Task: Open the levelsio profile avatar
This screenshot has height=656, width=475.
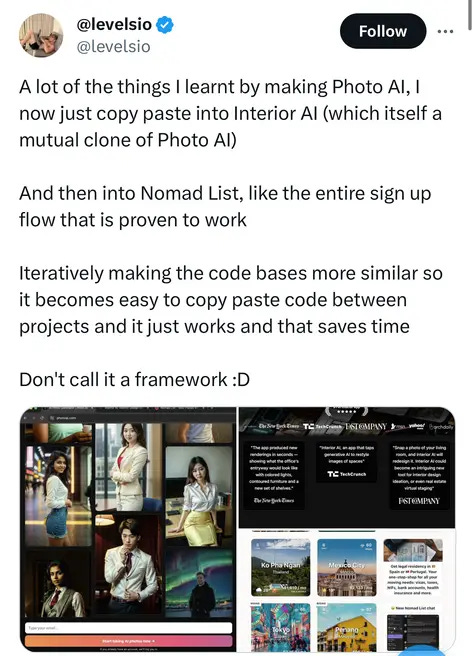Action: 41,35
